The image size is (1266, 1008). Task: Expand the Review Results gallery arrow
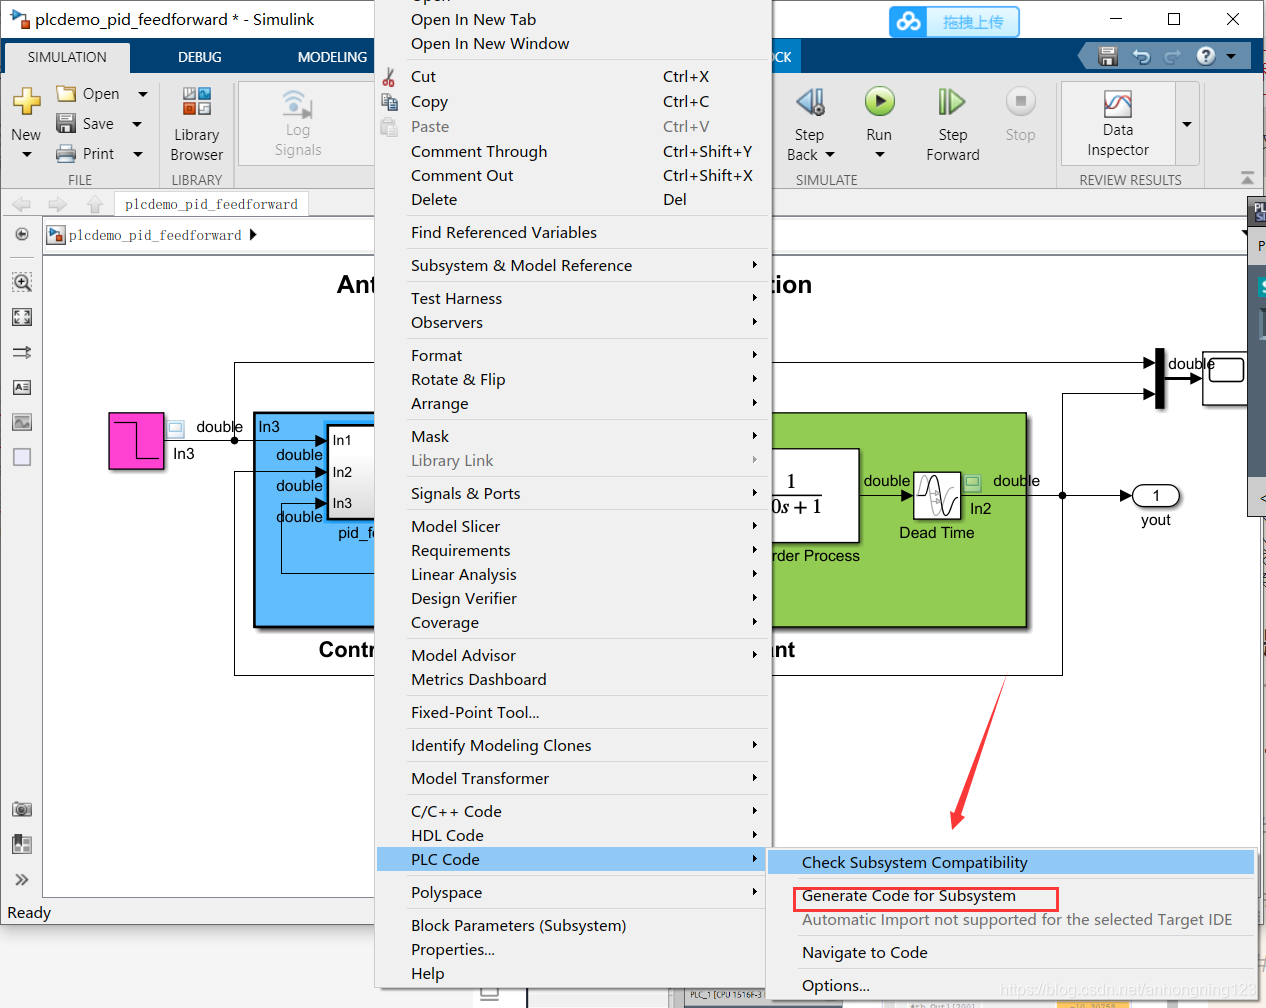tap(1187, 124)
